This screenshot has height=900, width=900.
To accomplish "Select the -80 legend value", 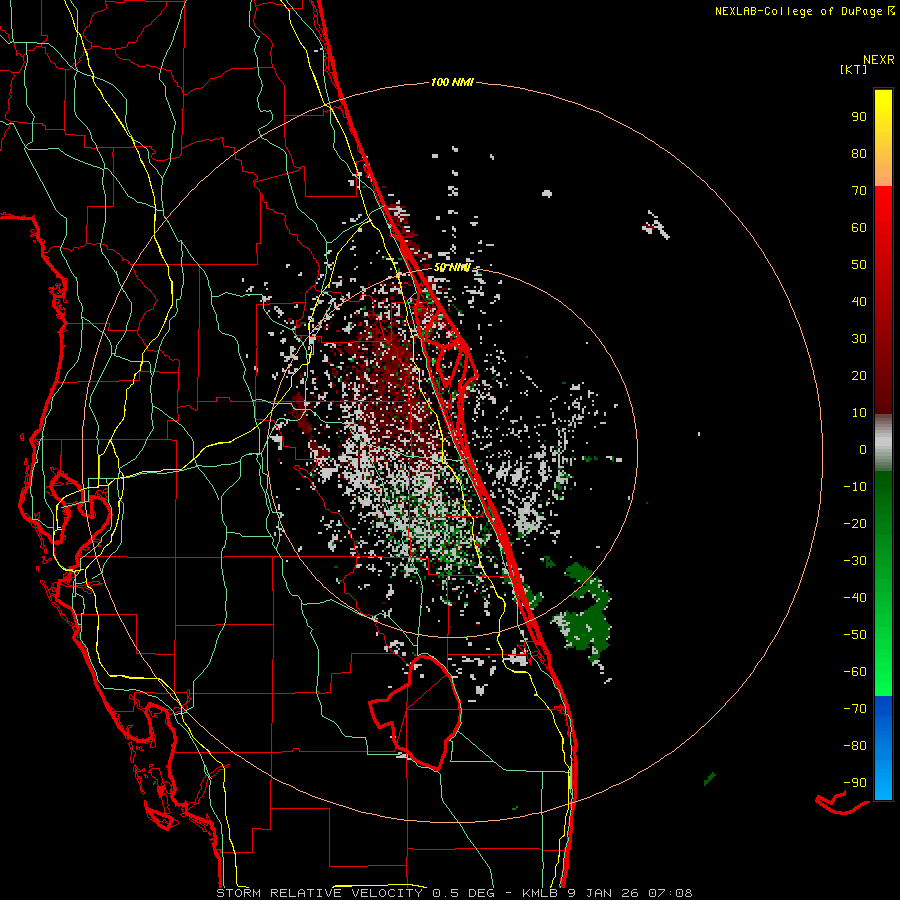I will click(855, 746).
